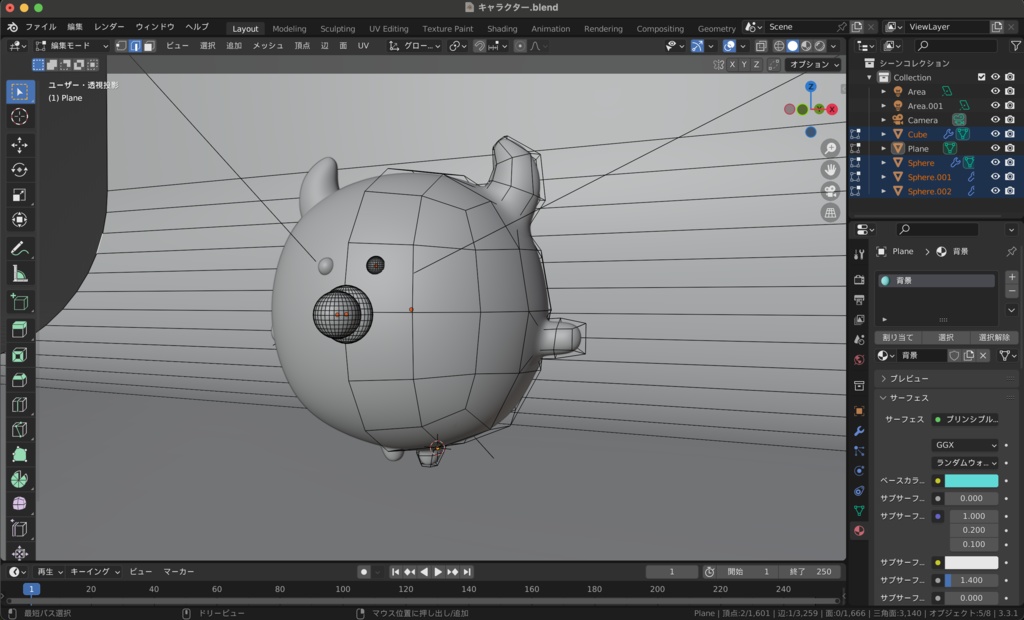1024x620 pixels.
Task: Click the 割り当て (Assign) material button
Action: 897,337
